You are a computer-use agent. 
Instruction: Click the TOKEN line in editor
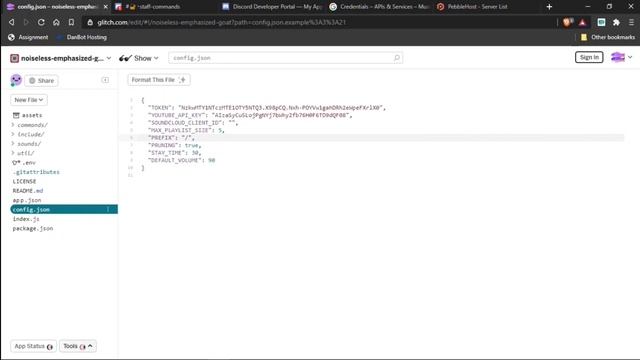coord(267,108)
